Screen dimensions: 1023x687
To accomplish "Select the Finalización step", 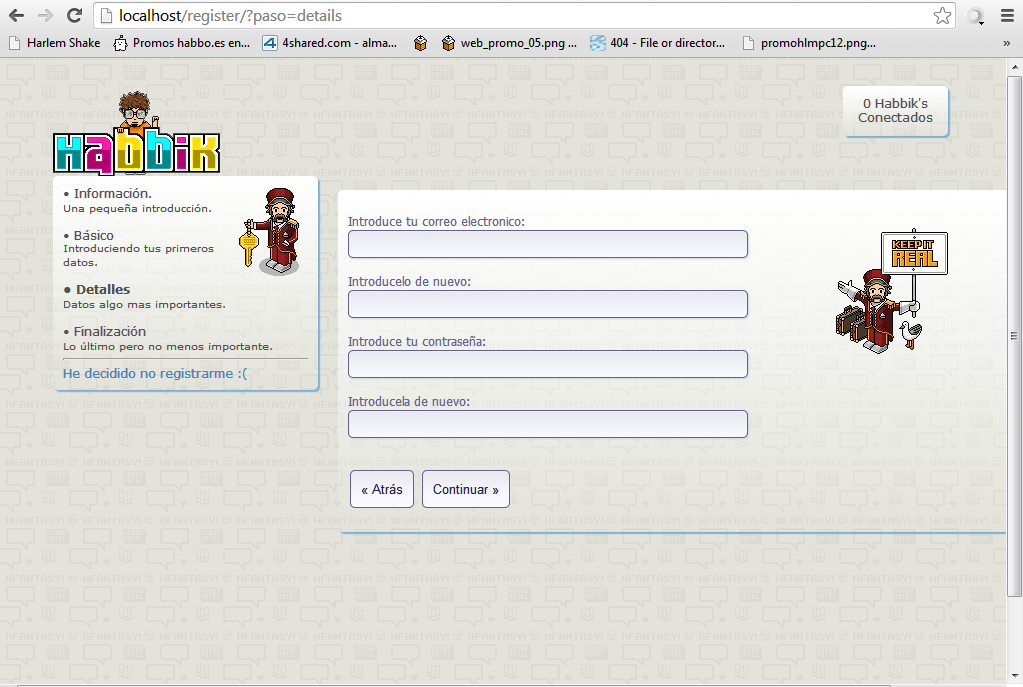I will coord(104,331).
